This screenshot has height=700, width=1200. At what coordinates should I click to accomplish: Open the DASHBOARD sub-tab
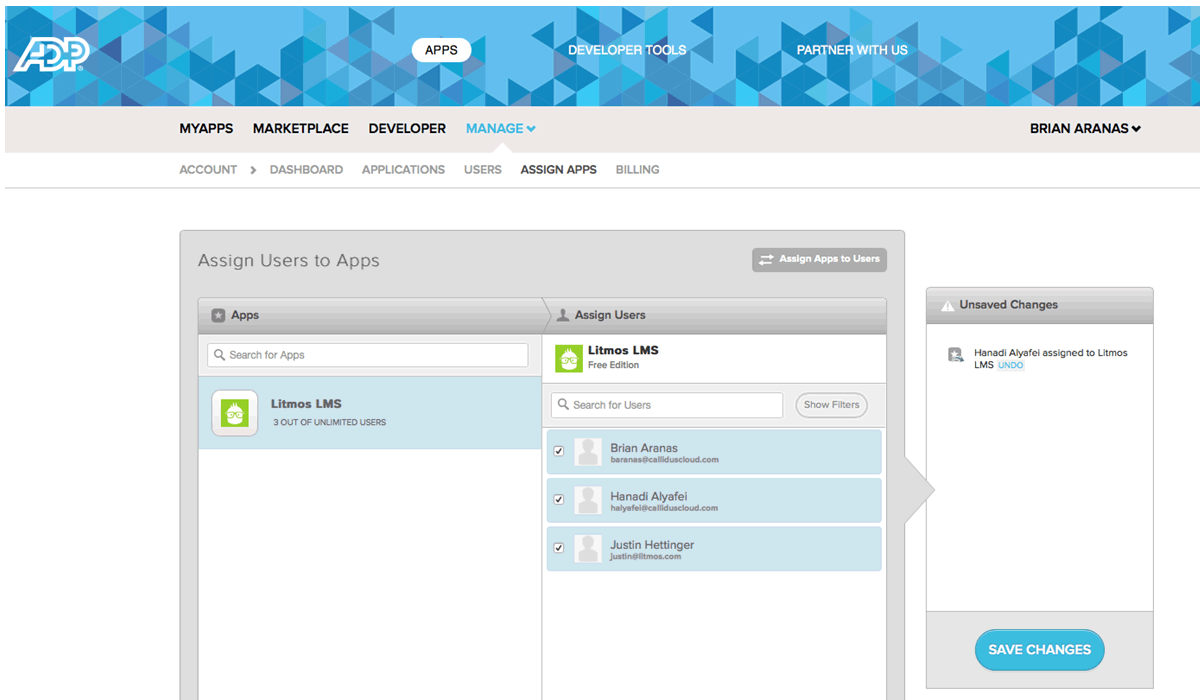click(x=306, y=170)
